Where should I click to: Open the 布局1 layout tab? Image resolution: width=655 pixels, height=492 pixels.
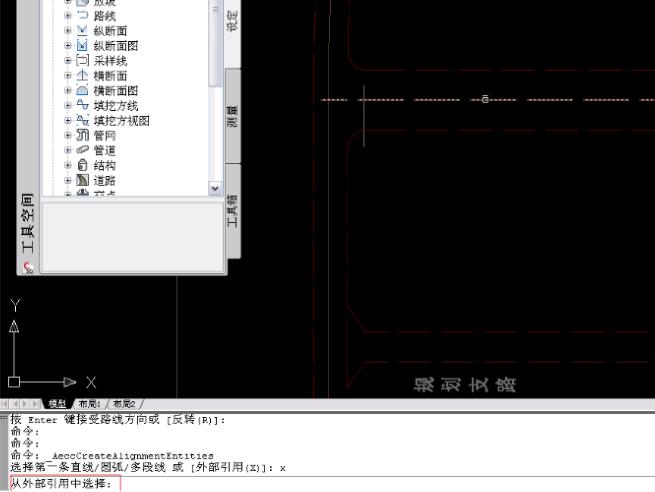(90, 404)
